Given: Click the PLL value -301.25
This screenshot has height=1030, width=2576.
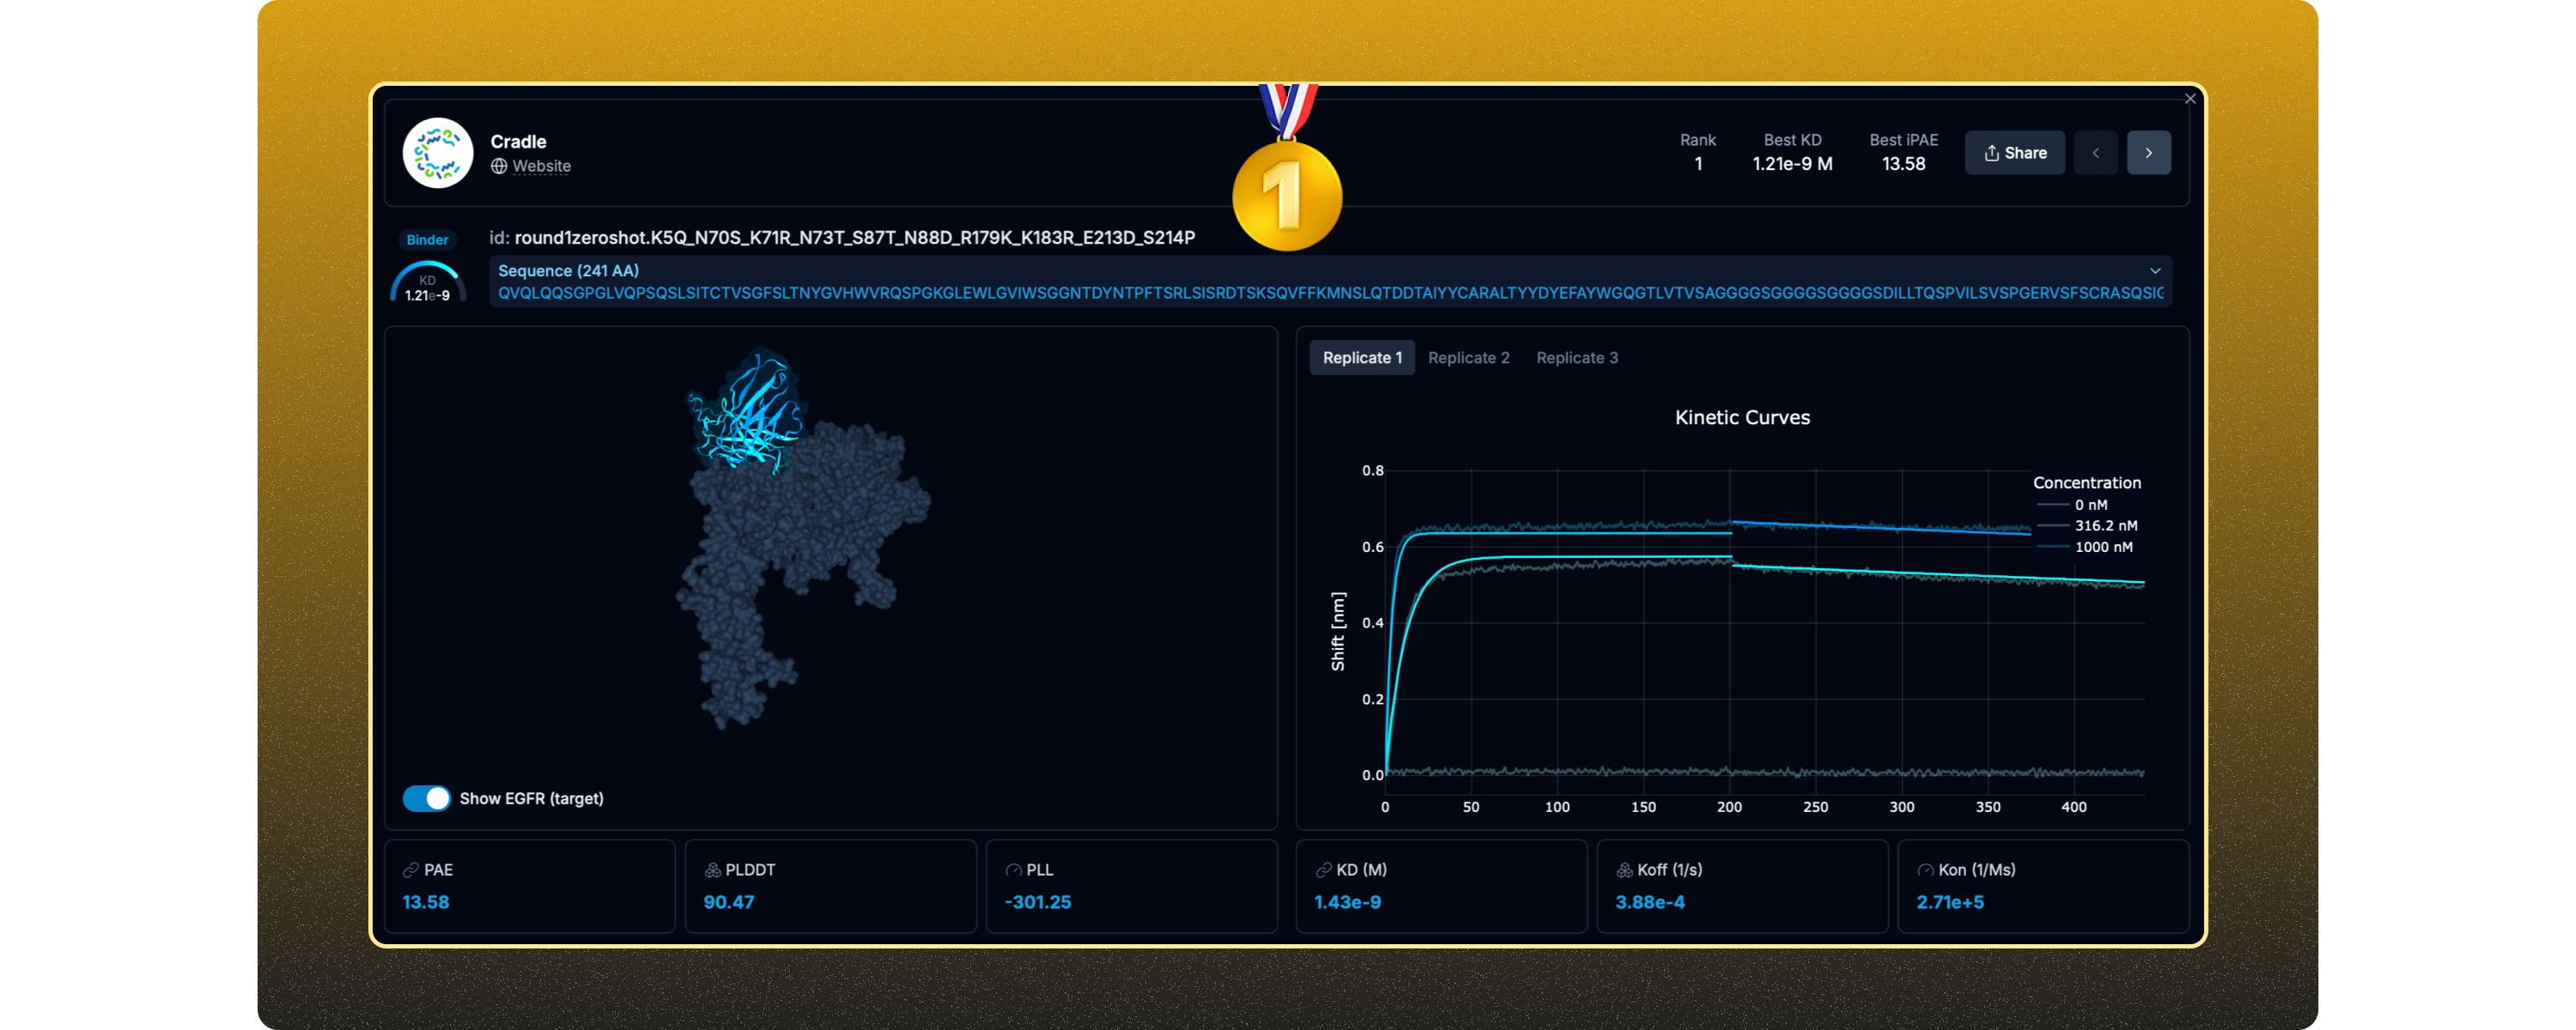Looking at the screenshot, I should 1038,902.
